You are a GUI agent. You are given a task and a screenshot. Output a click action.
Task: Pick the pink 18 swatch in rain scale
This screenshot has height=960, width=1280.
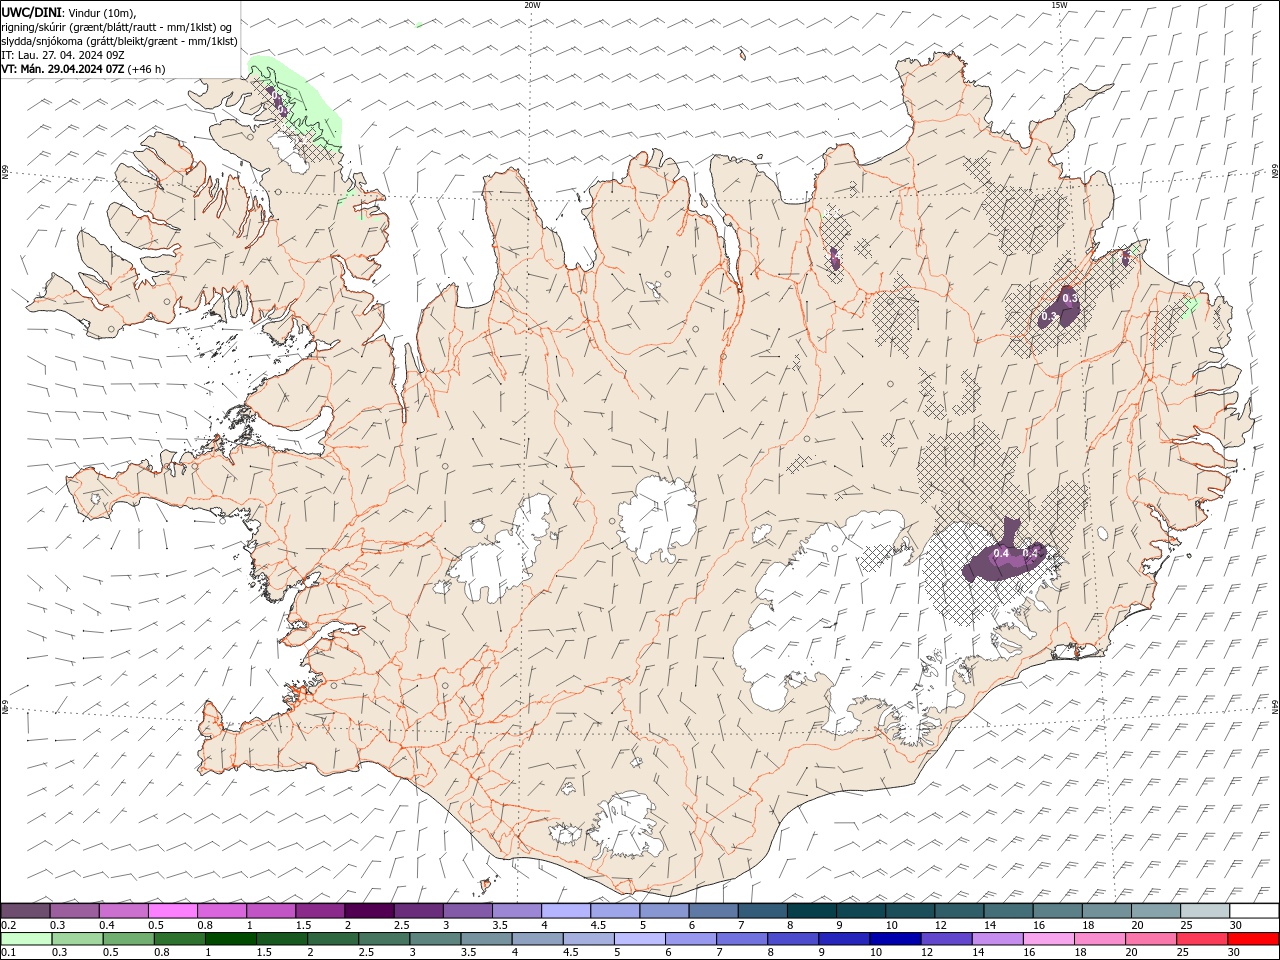tap(1099, 939)
